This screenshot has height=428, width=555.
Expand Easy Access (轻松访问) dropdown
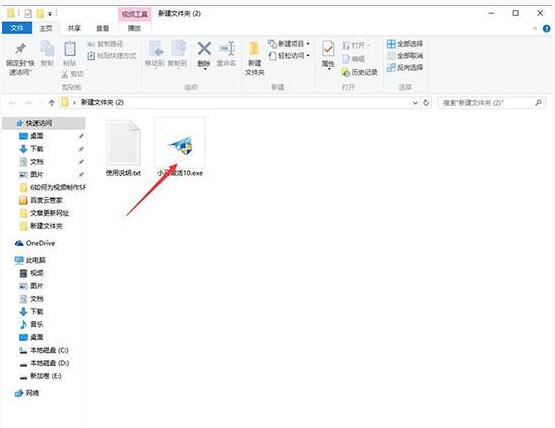point(289,56)
